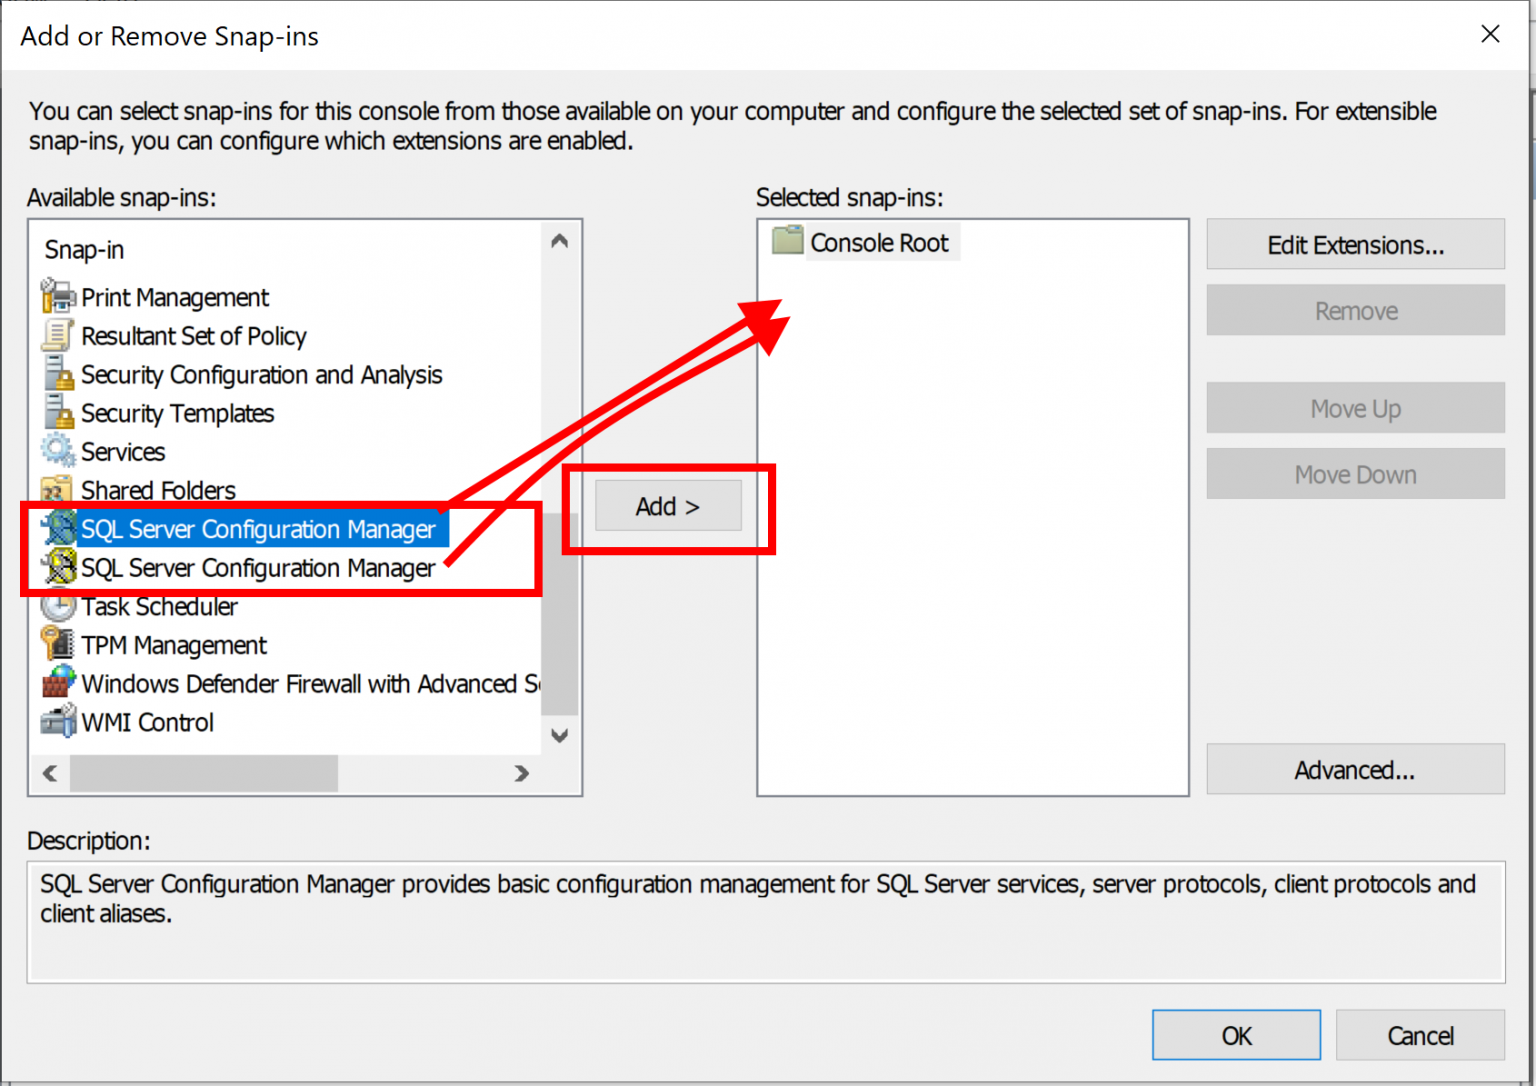1536x1086 pixels.
Task: Confirm with the OK button
Action: (1236, 1035)
